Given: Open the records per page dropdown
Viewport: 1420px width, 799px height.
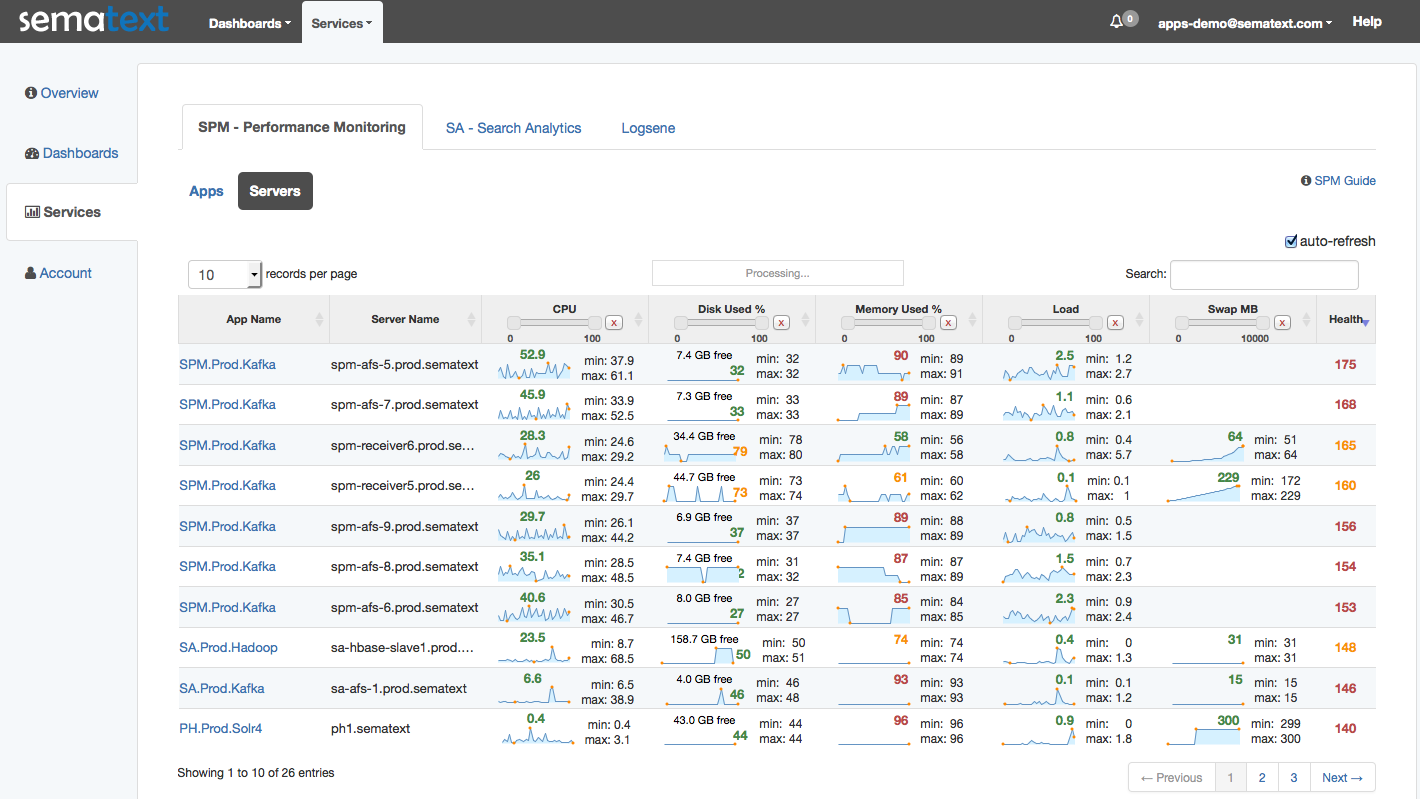Looking at the screenshot, I should [x=225, y=274].
